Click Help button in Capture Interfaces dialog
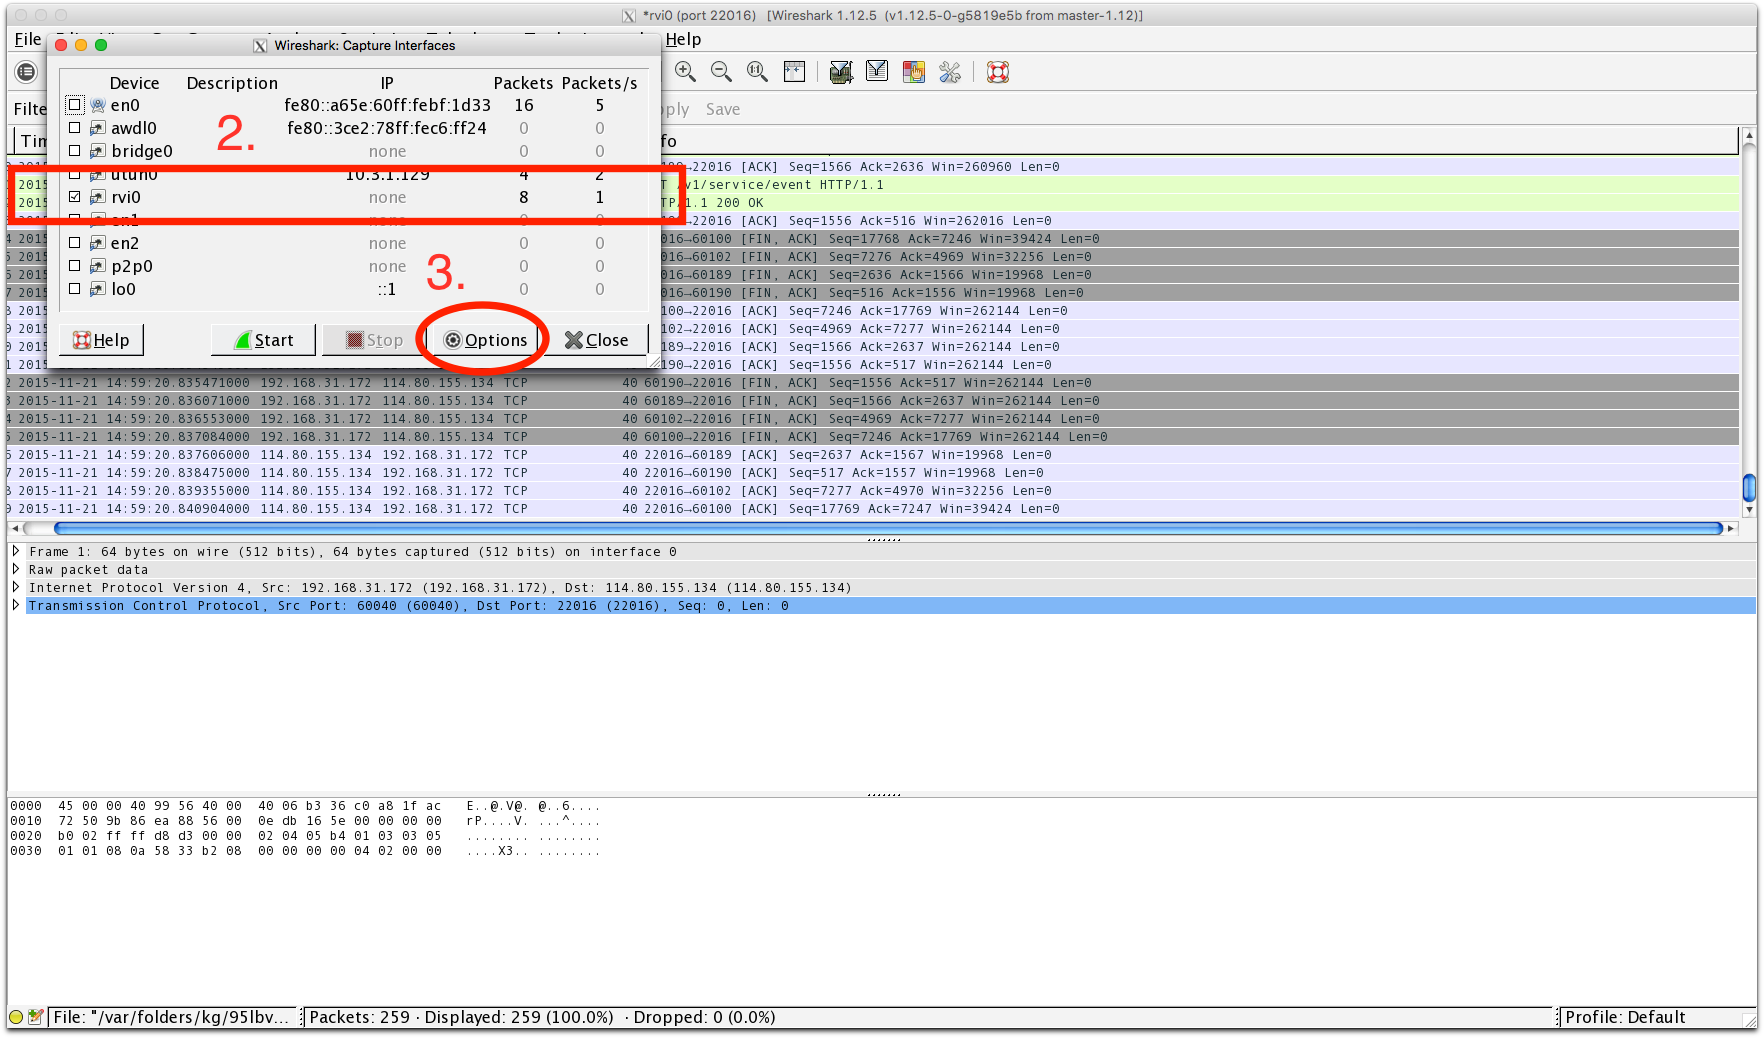 pos(101,340)
